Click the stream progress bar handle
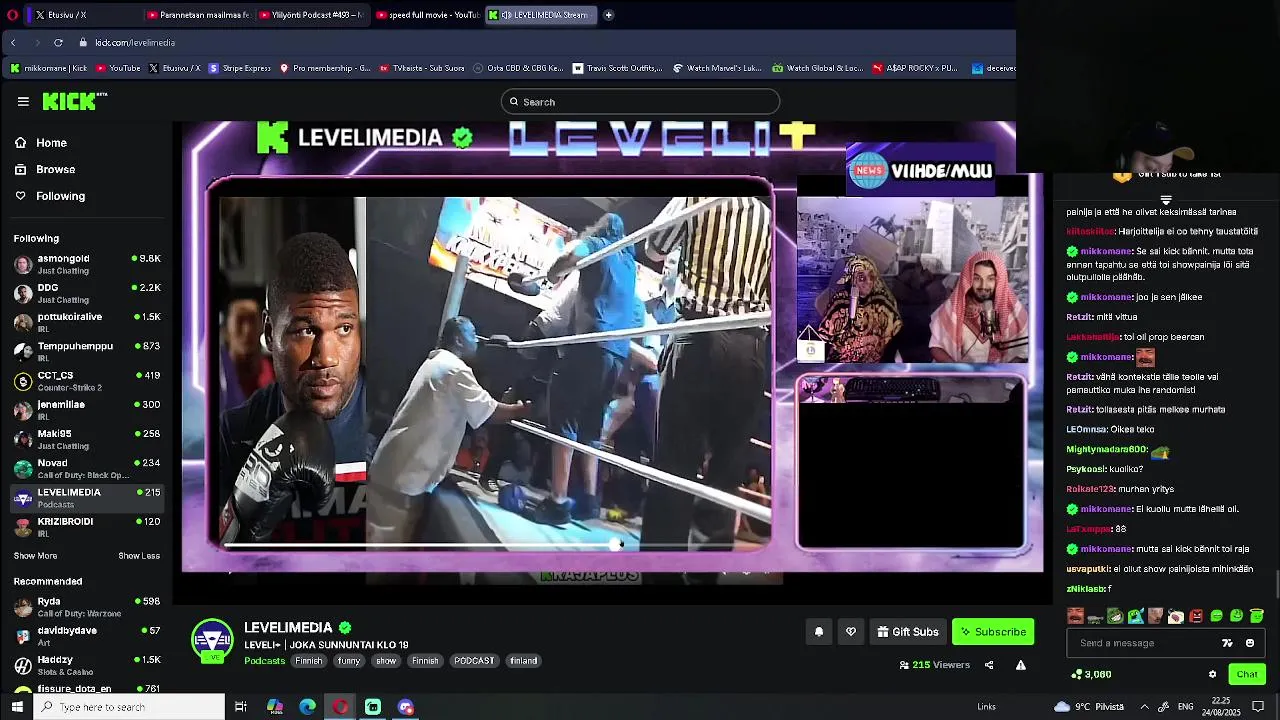Image resolution: width=1280 pixels, height=720 pixels. pos(616,544)
